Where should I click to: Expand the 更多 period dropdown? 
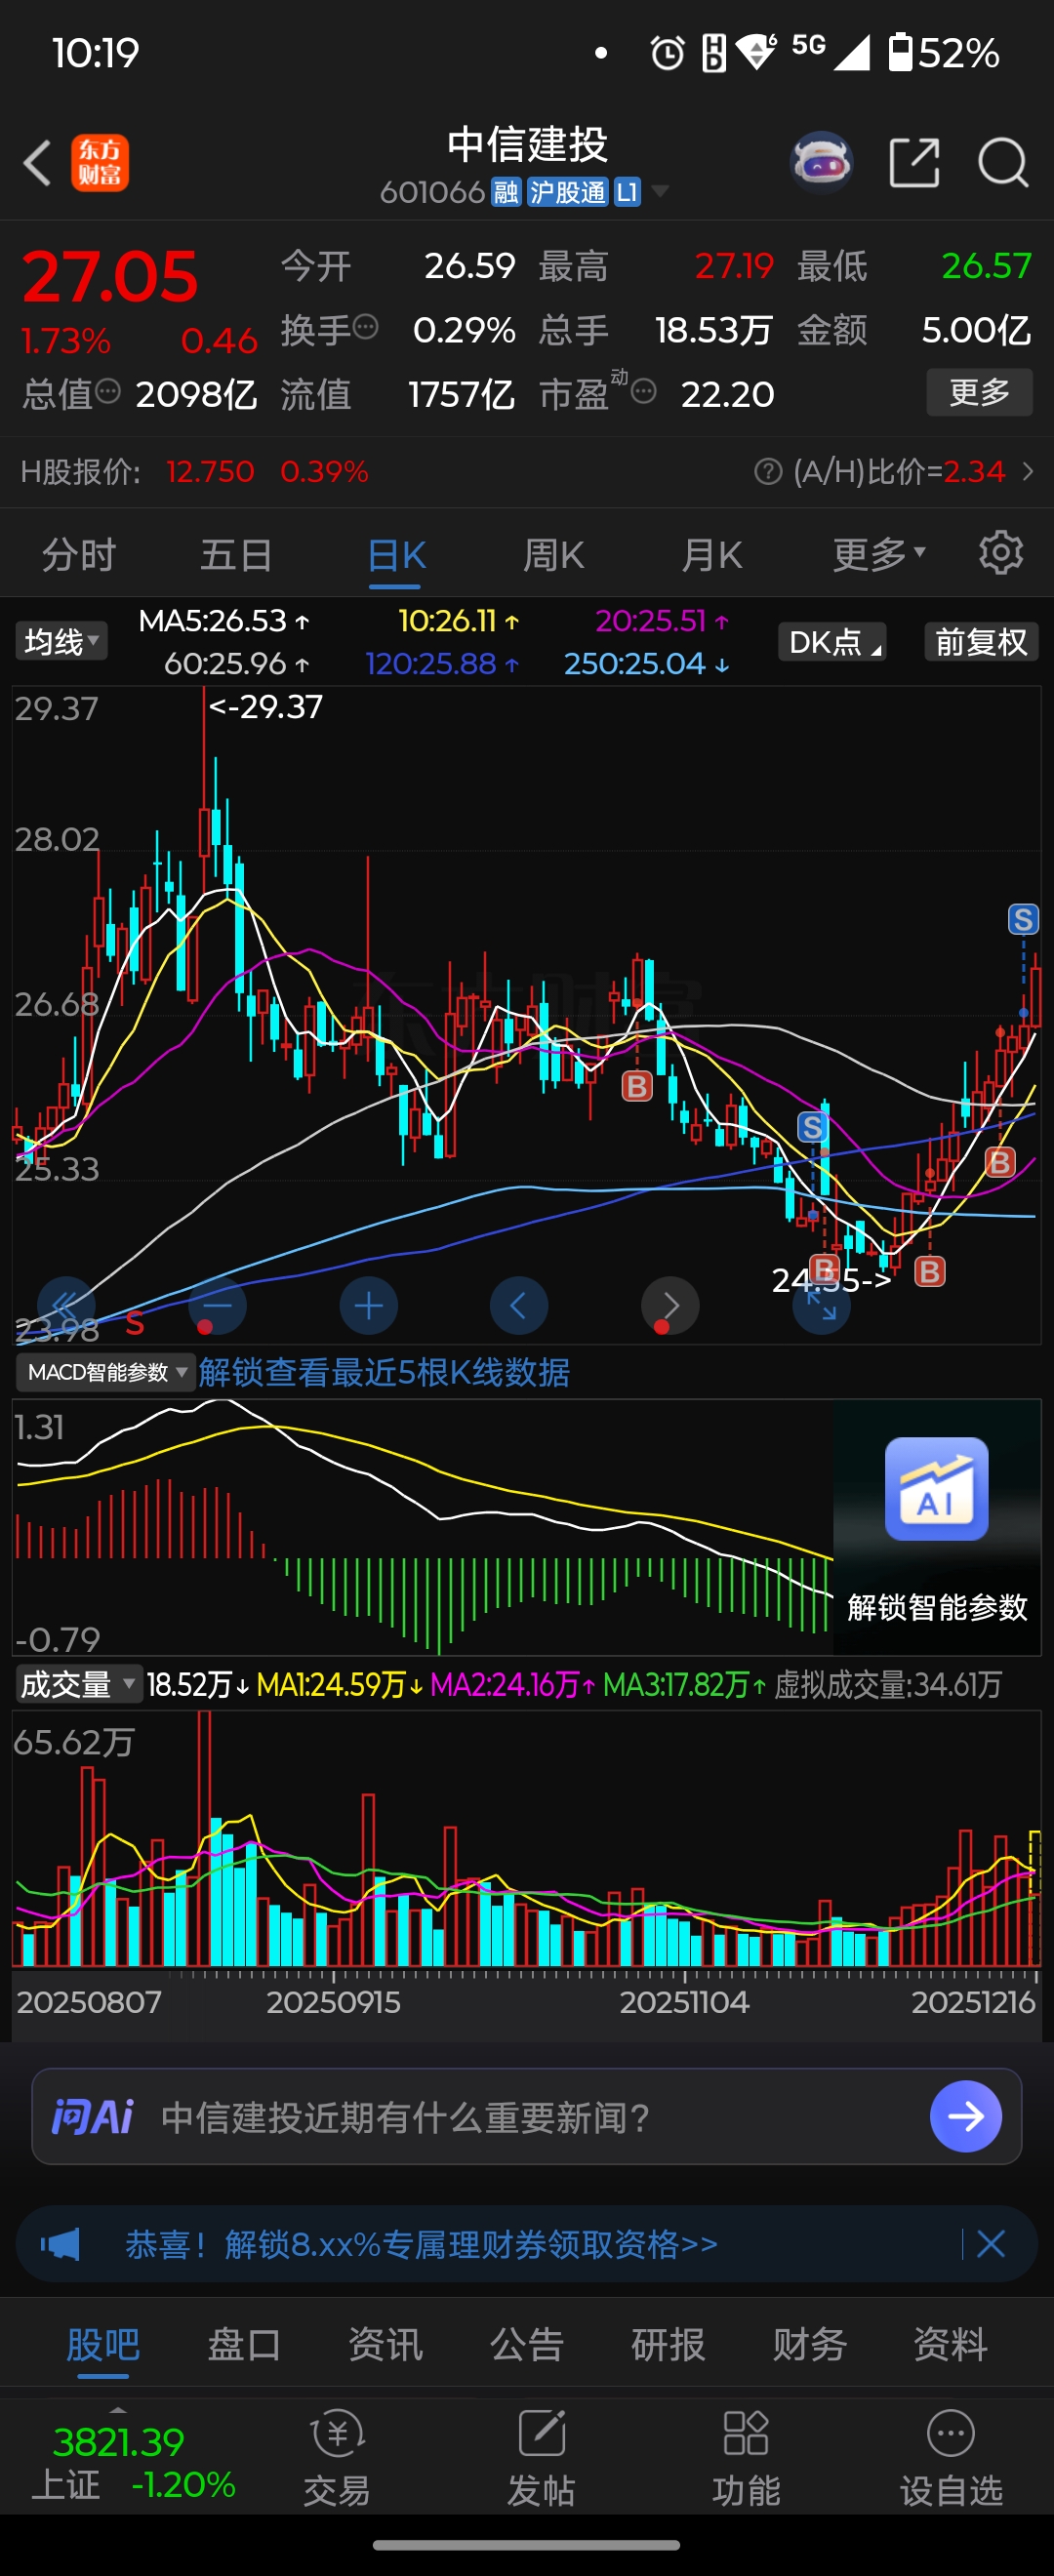click(x=879, y=553)
